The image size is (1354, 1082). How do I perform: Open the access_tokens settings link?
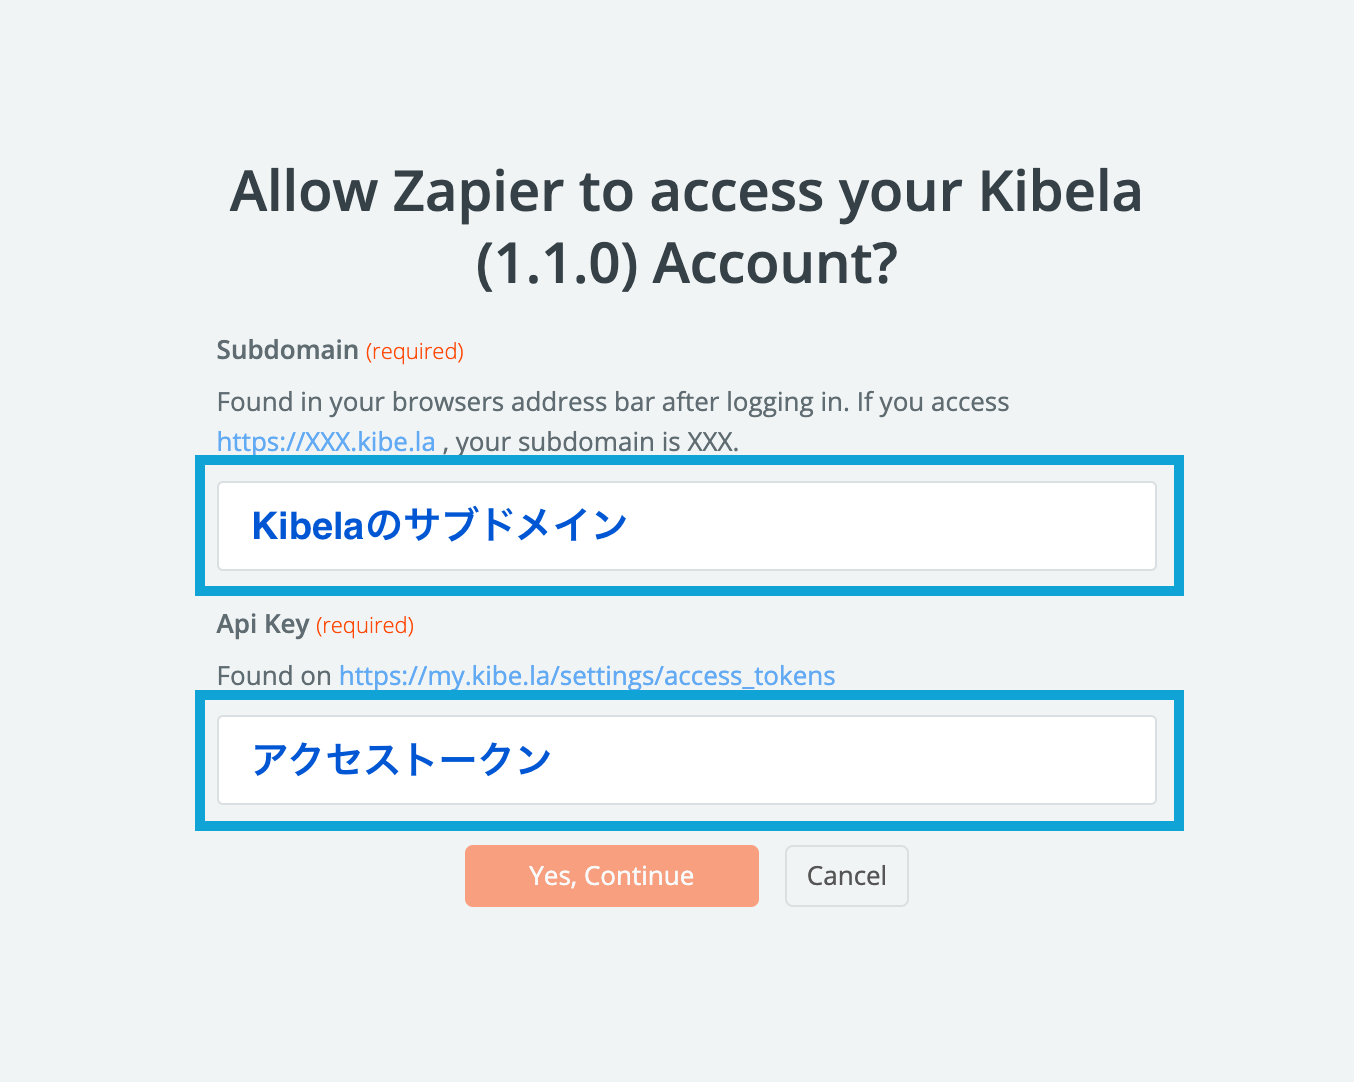pos(587,676)
